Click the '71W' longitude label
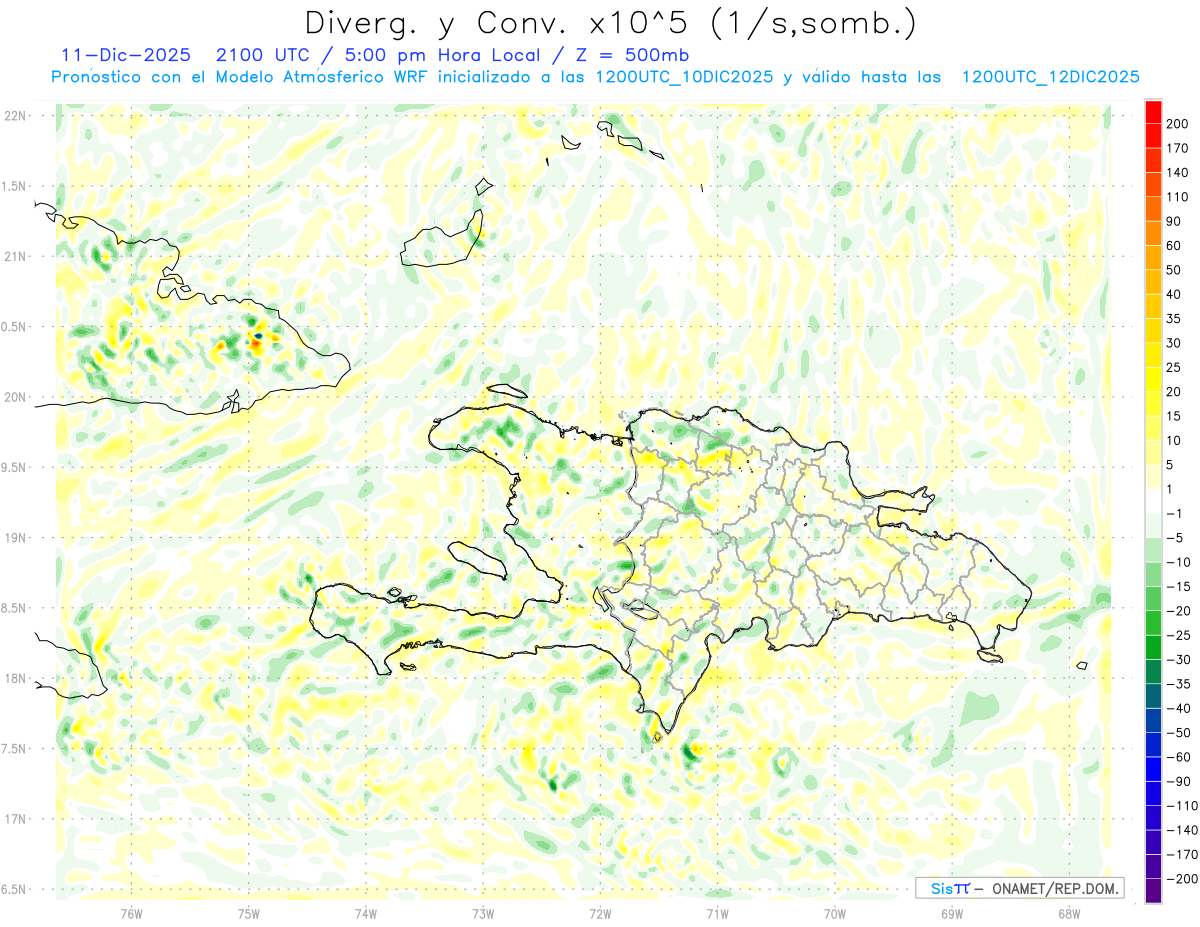Screen dimensions: 1200x927 click(x=717, y=914)
